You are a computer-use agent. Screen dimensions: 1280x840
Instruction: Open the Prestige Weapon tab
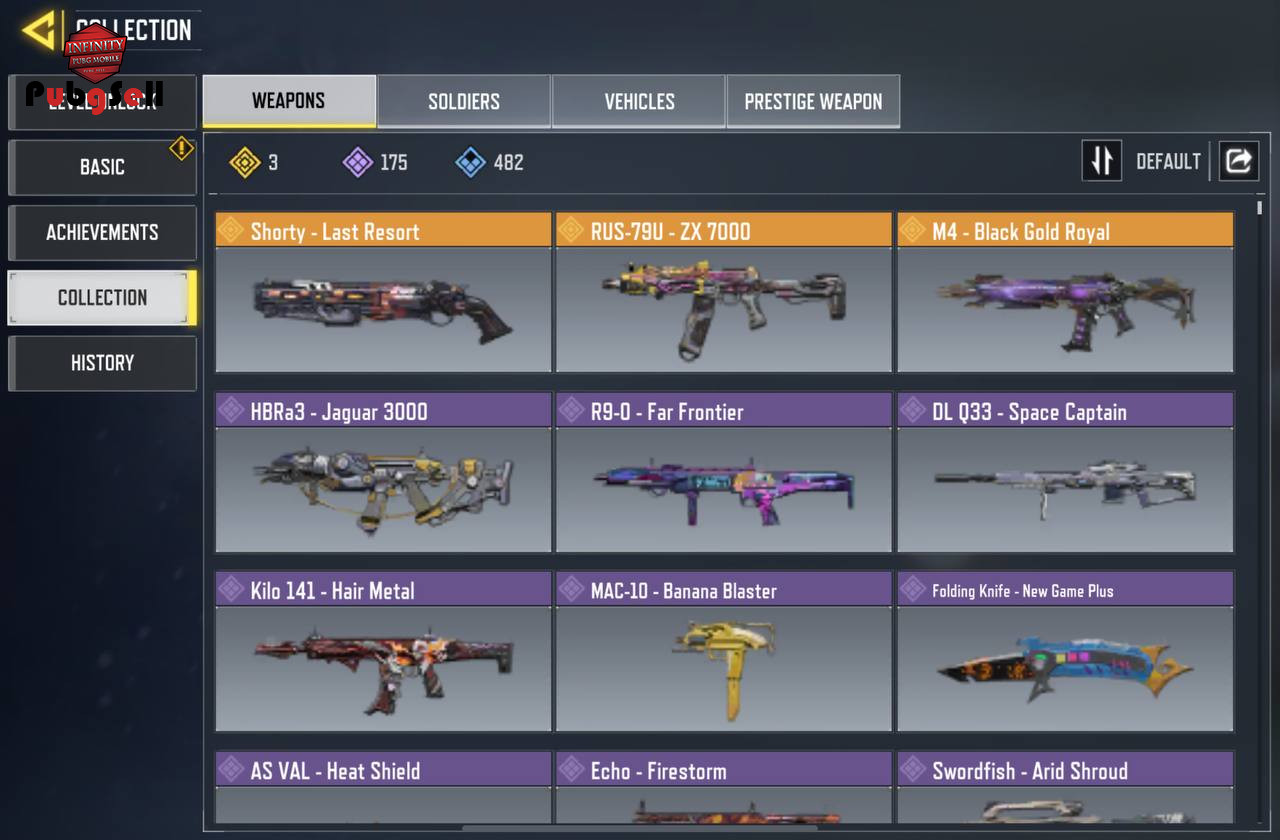(813, 101)
